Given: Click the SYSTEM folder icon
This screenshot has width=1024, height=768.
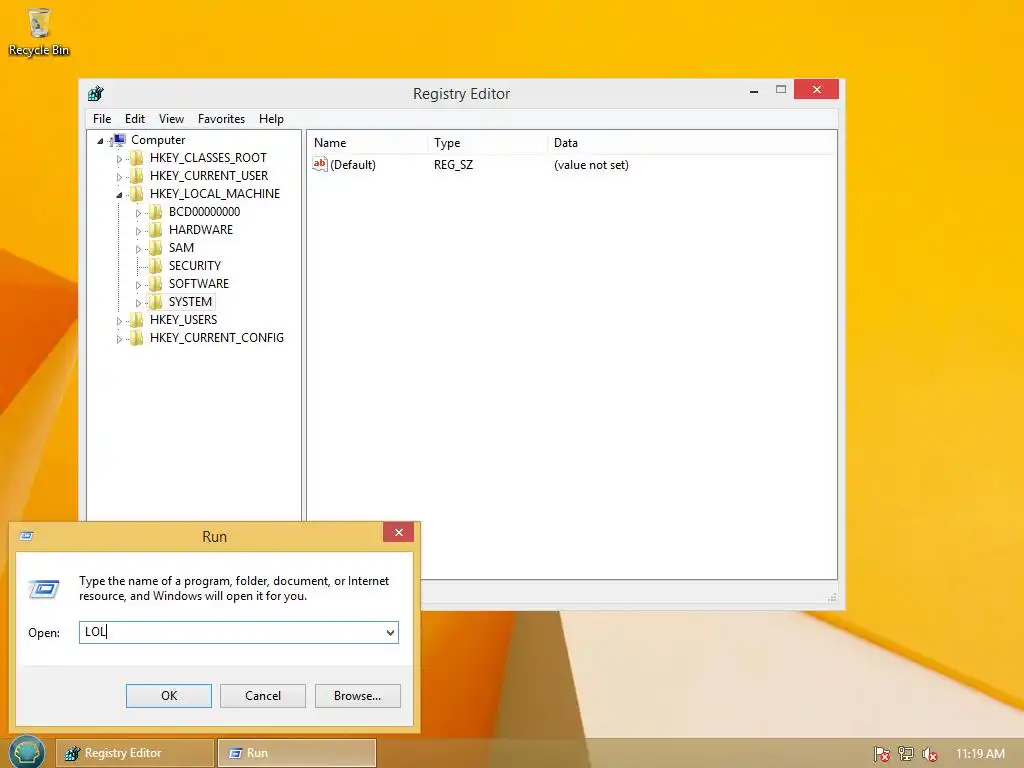Looking at the screenshot, I should [x=155, y=302].
